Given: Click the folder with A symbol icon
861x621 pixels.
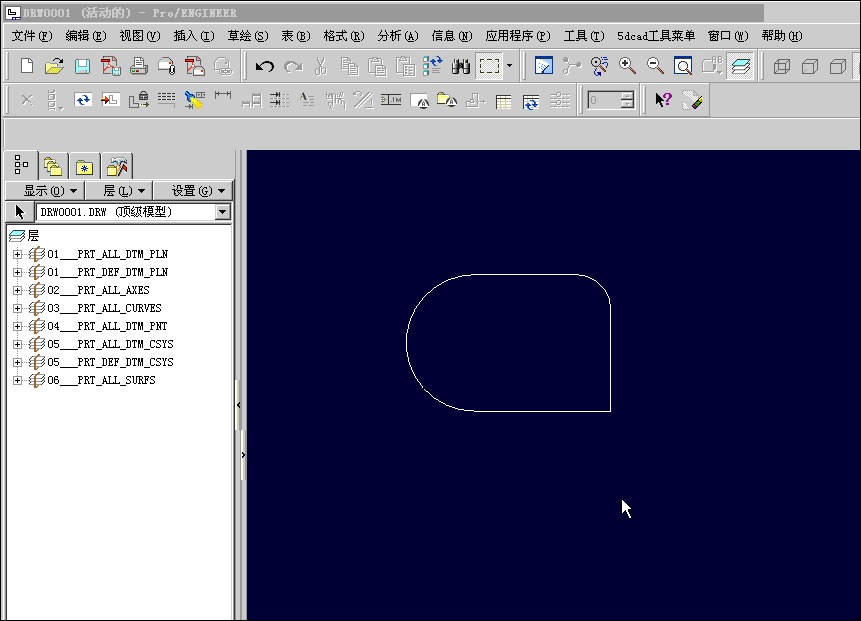Looking at the screenshot, I should click(x=447, y=100).
